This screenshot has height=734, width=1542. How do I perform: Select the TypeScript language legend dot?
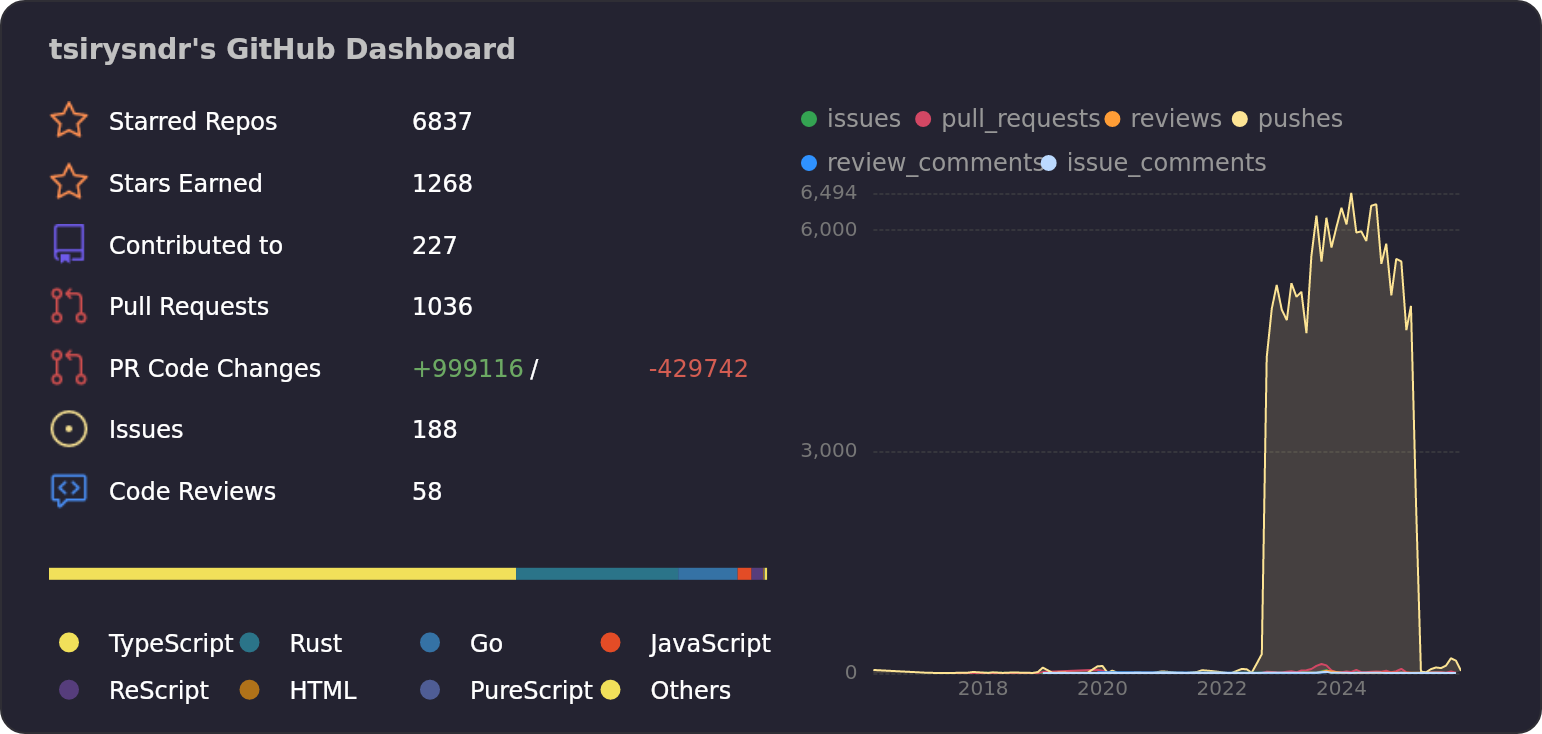tap(69, 643)
